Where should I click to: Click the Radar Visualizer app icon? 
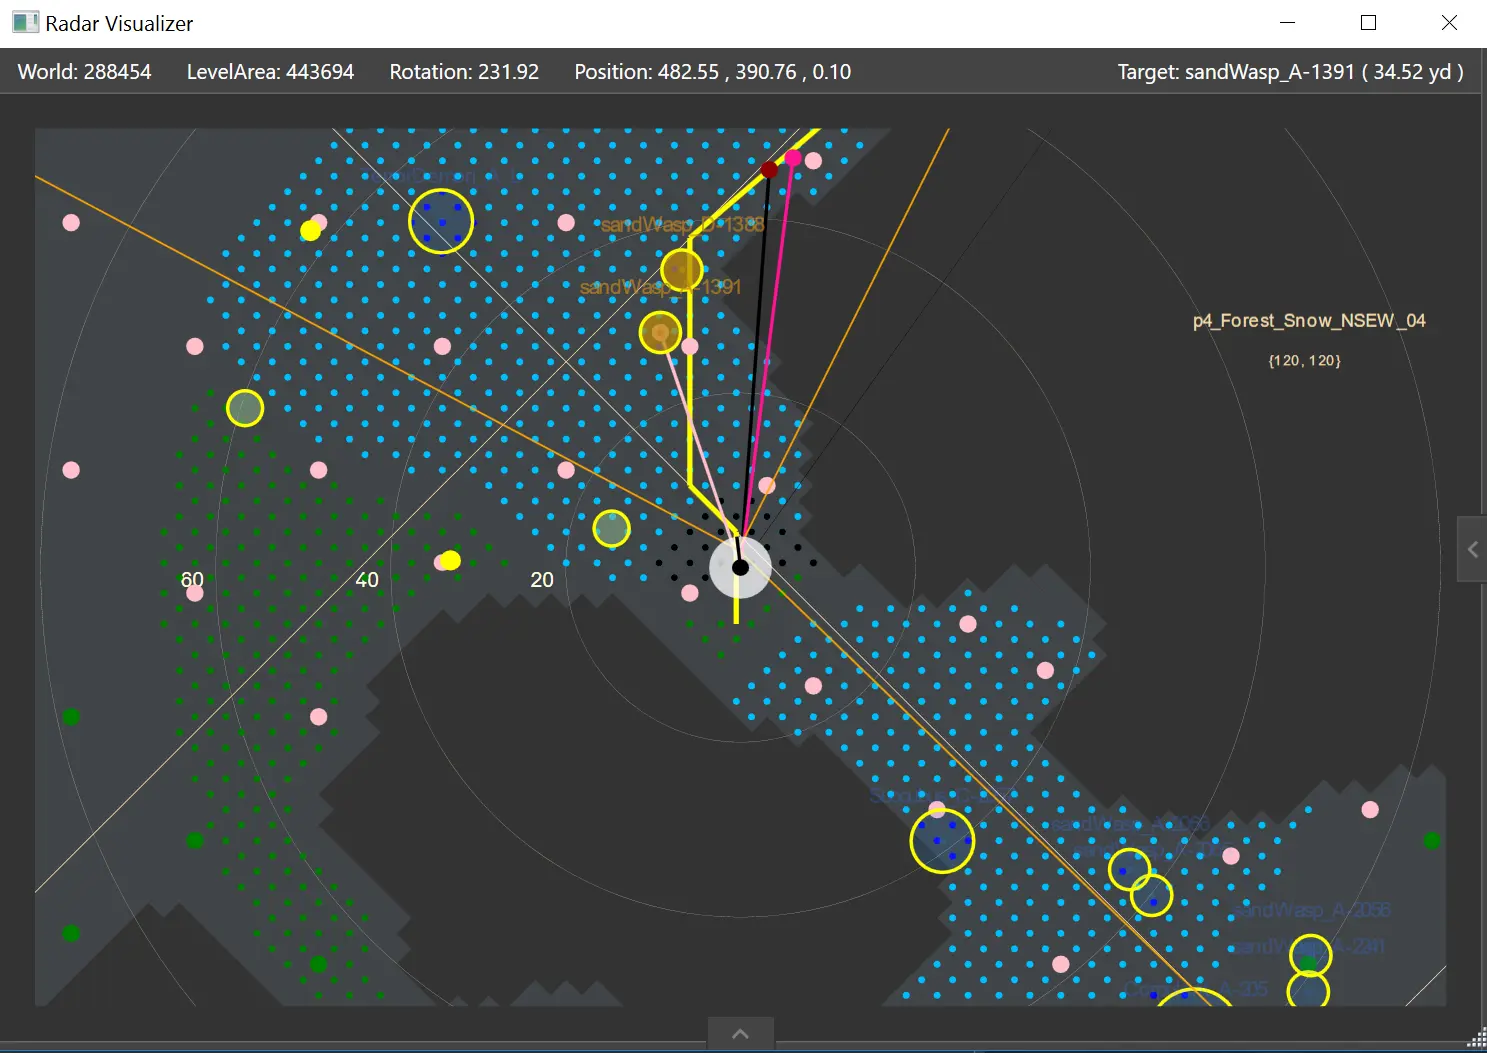click(25, 23)
